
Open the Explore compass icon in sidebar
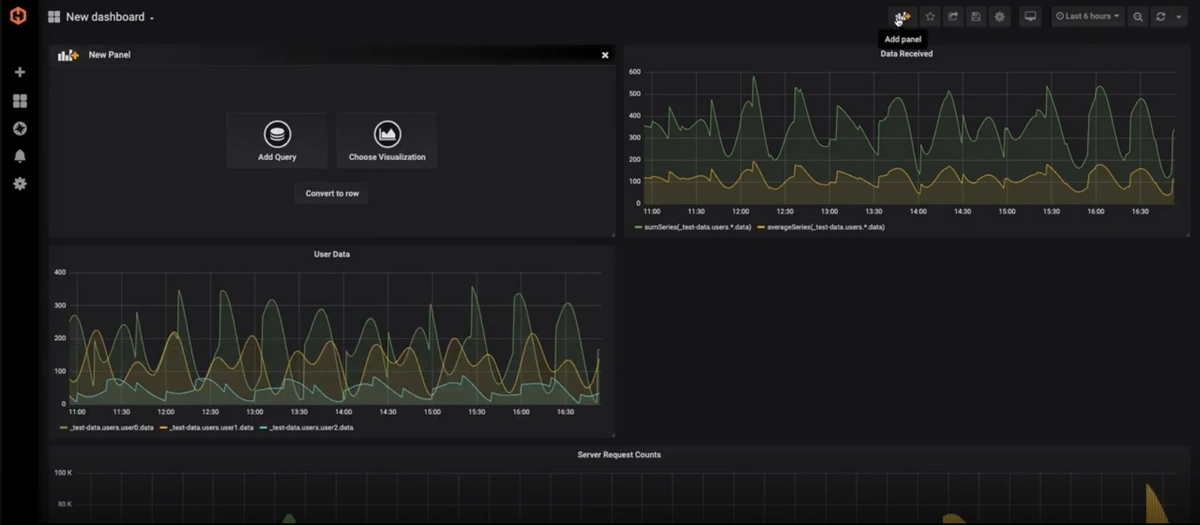[x=19, y=128]
